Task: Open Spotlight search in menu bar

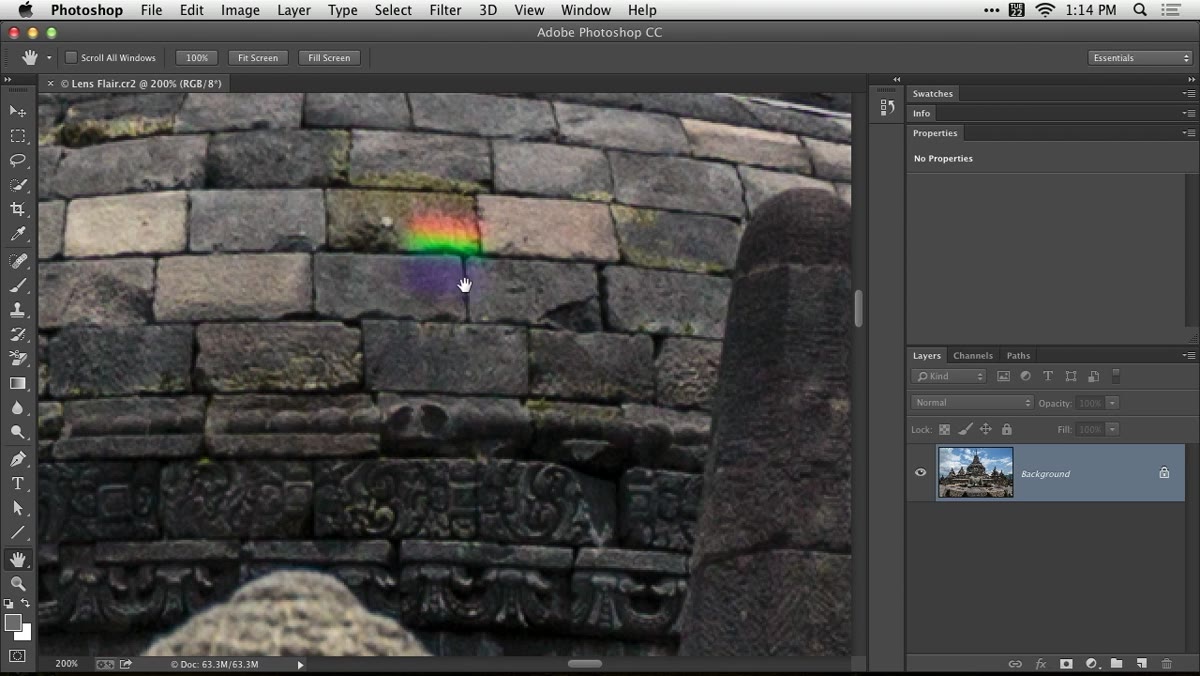Action: (x=1140, y=10)
